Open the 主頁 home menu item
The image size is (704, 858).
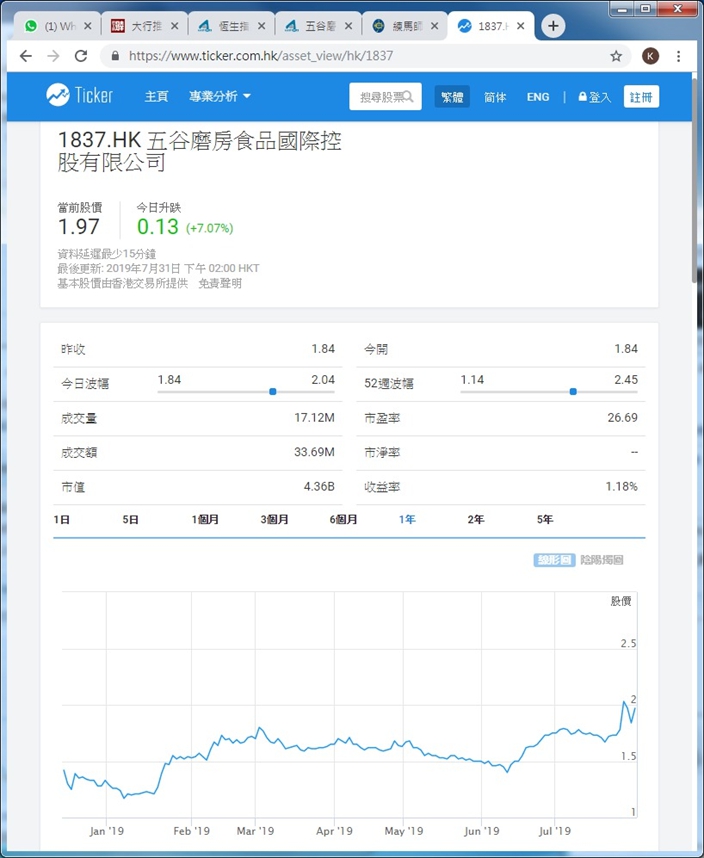click(156, 96)
